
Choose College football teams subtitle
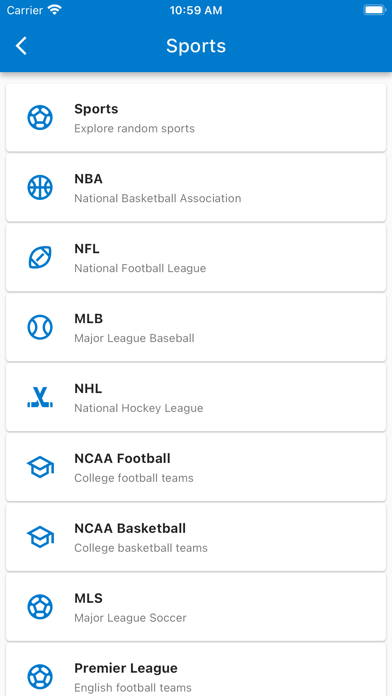coord(134,478)
